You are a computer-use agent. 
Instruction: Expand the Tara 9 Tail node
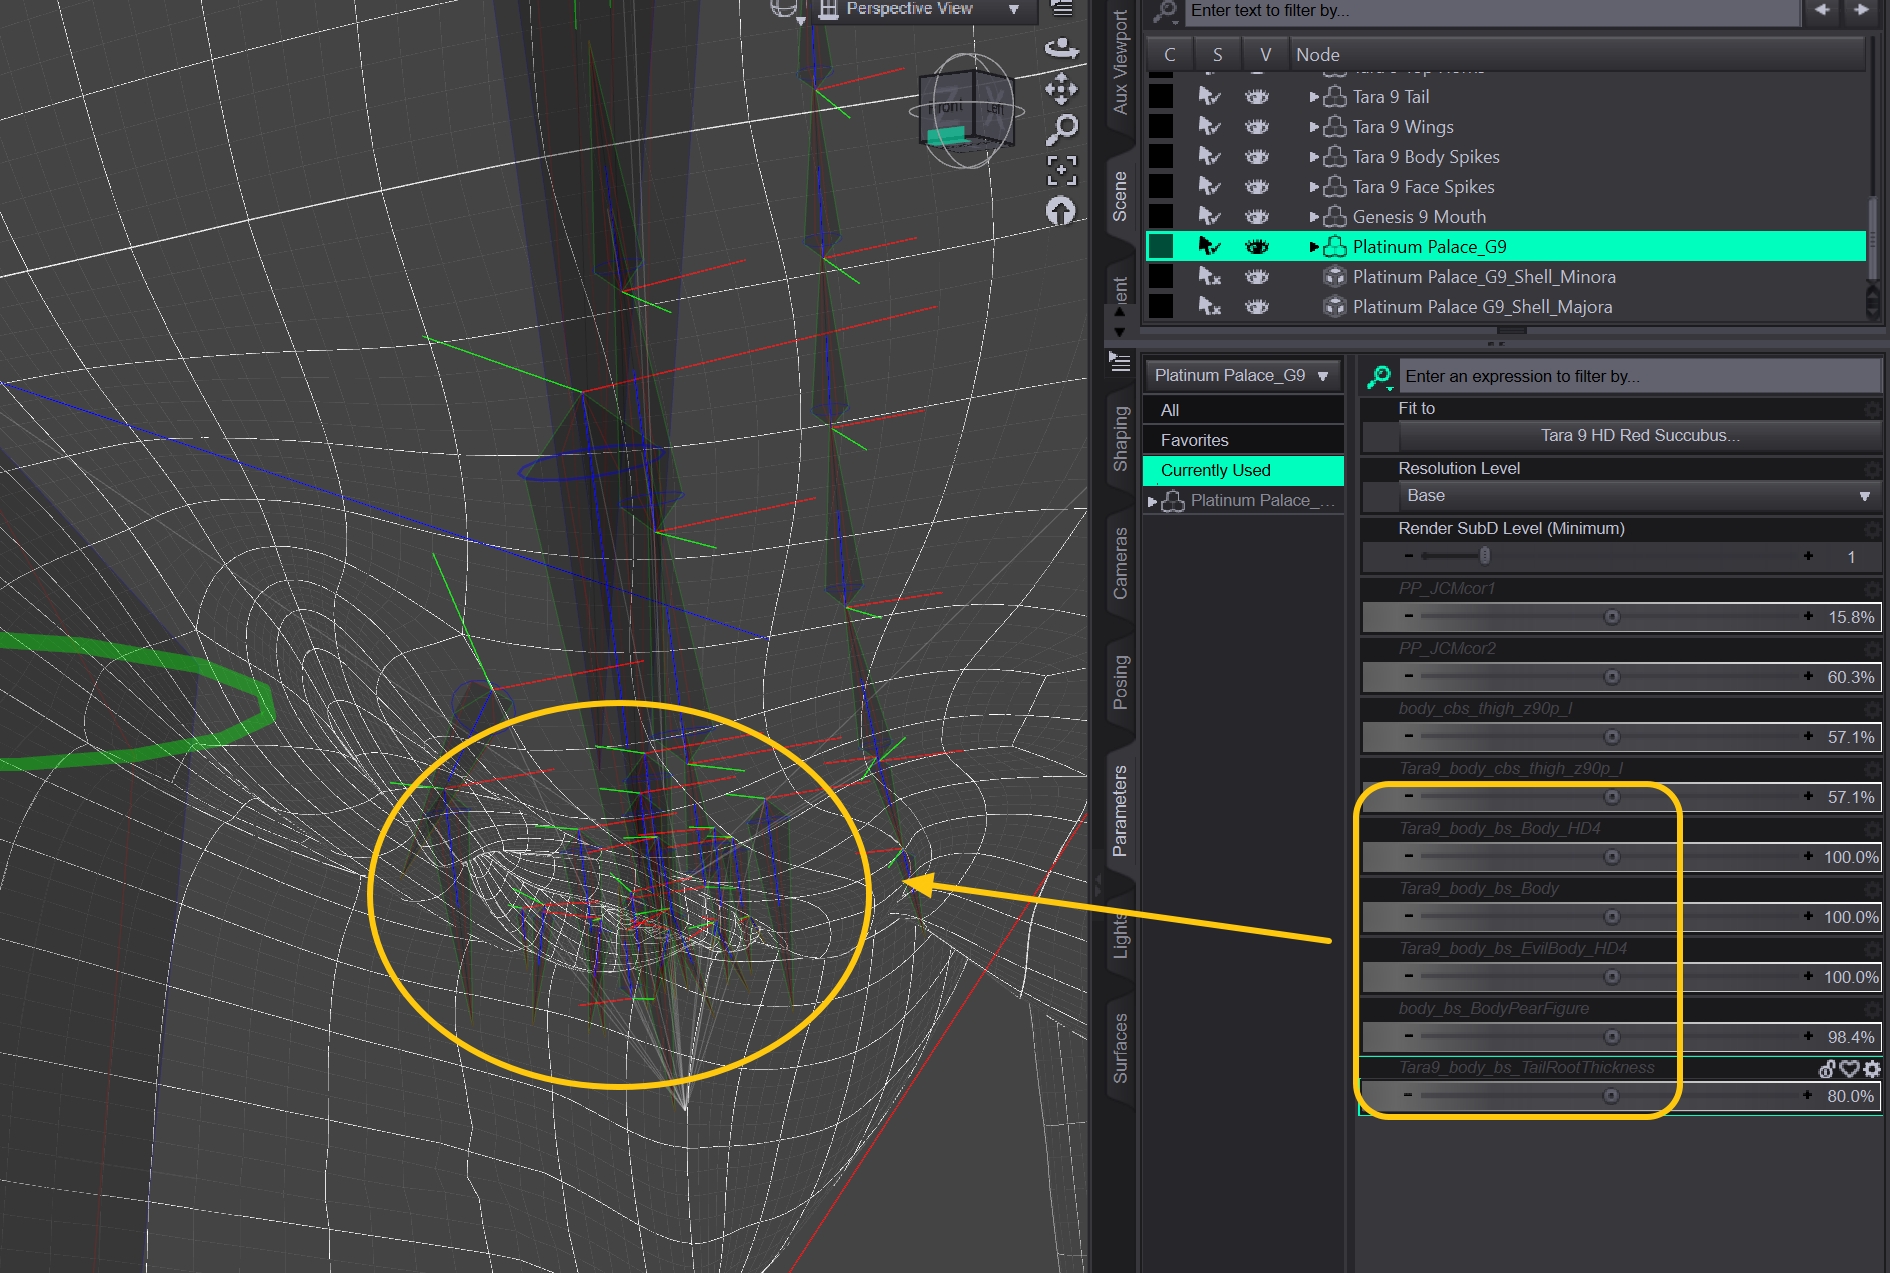coord(1314,97)
